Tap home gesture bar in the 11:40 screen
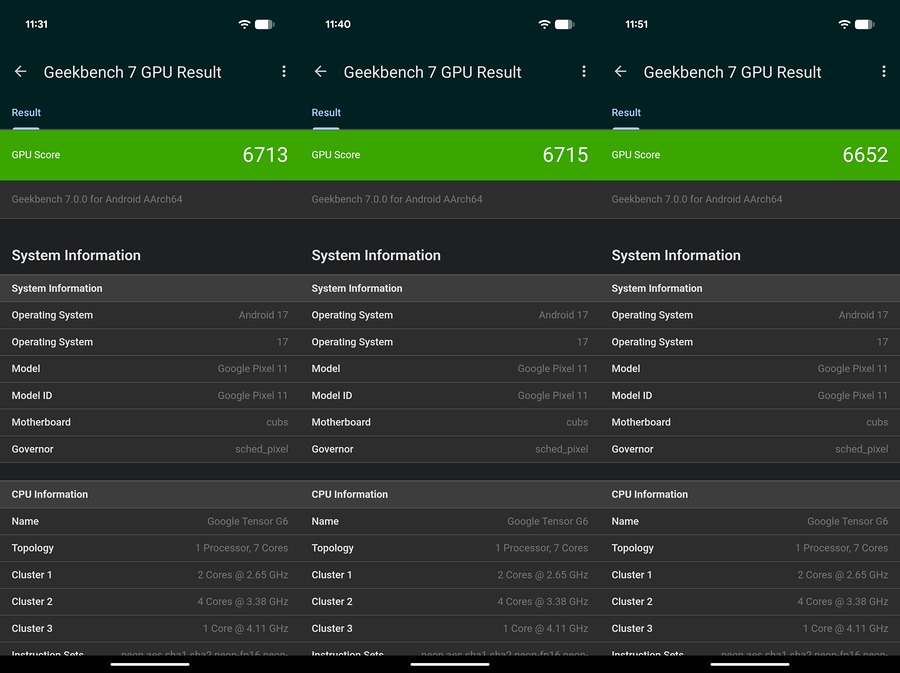The image size is (900, 673). [450, 664]
